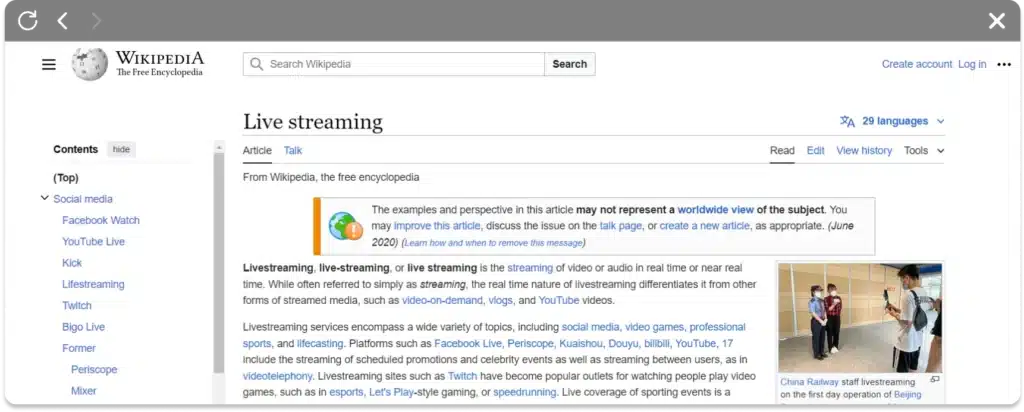This screenshot has width=1024, height=412.
Task: Go forward with the right arrow
Action: point(97,21)
